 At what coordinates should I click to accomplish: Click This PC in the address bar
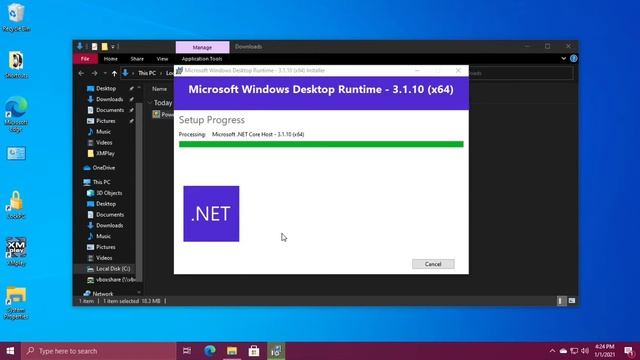click(147, 73)
